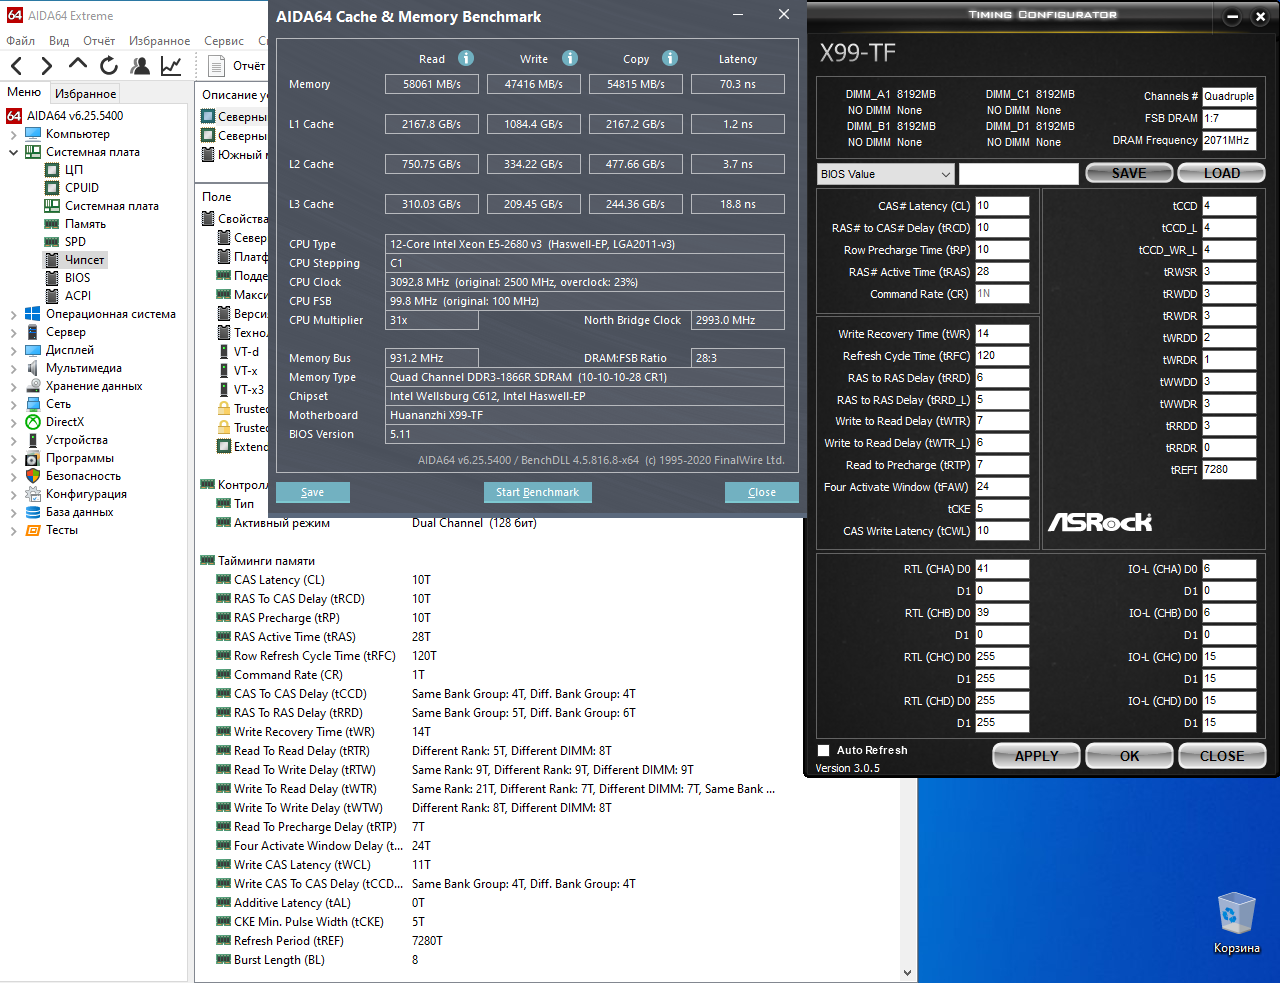Collapse the Системная плата tree node
Image resolution: width=1280 pixels, height=983 pixels.
pos(13,152)
